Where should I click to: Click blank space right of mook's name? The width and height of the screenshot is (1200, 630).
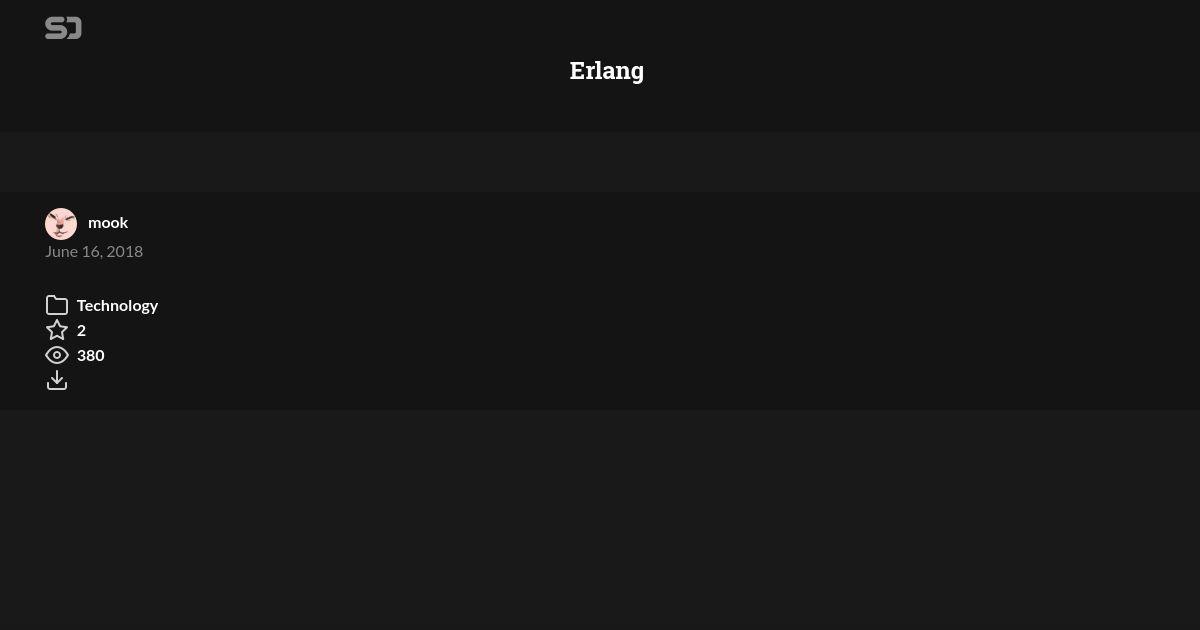click(x=600, y=222)
